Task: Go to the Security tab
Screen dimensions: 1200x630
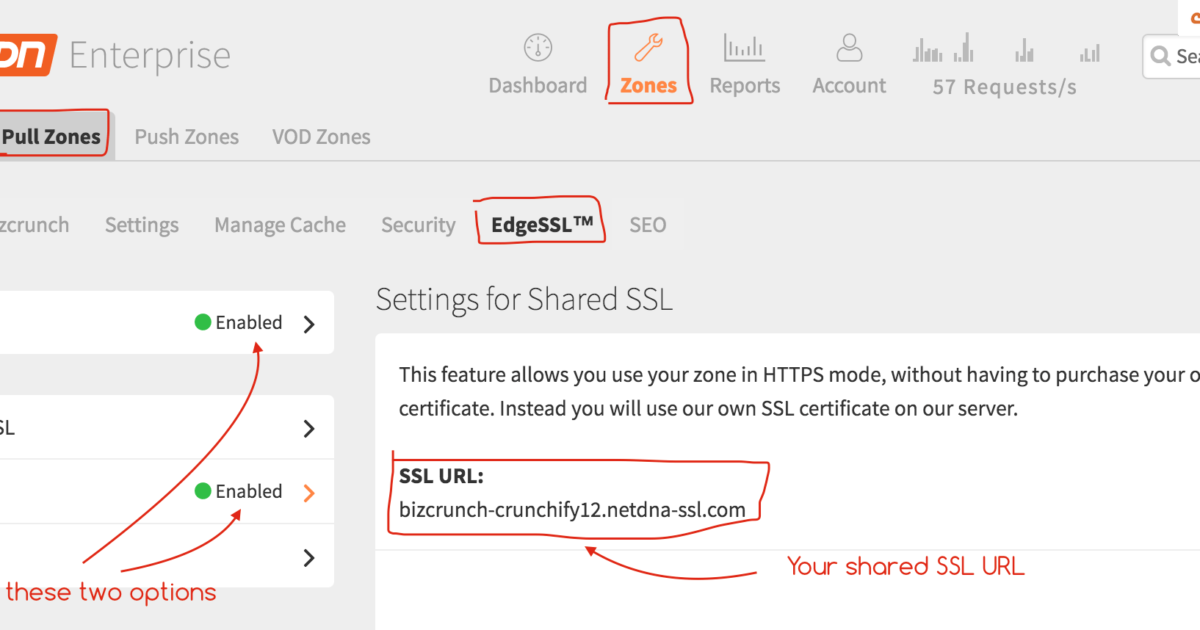Action: [x=418, y=225]
